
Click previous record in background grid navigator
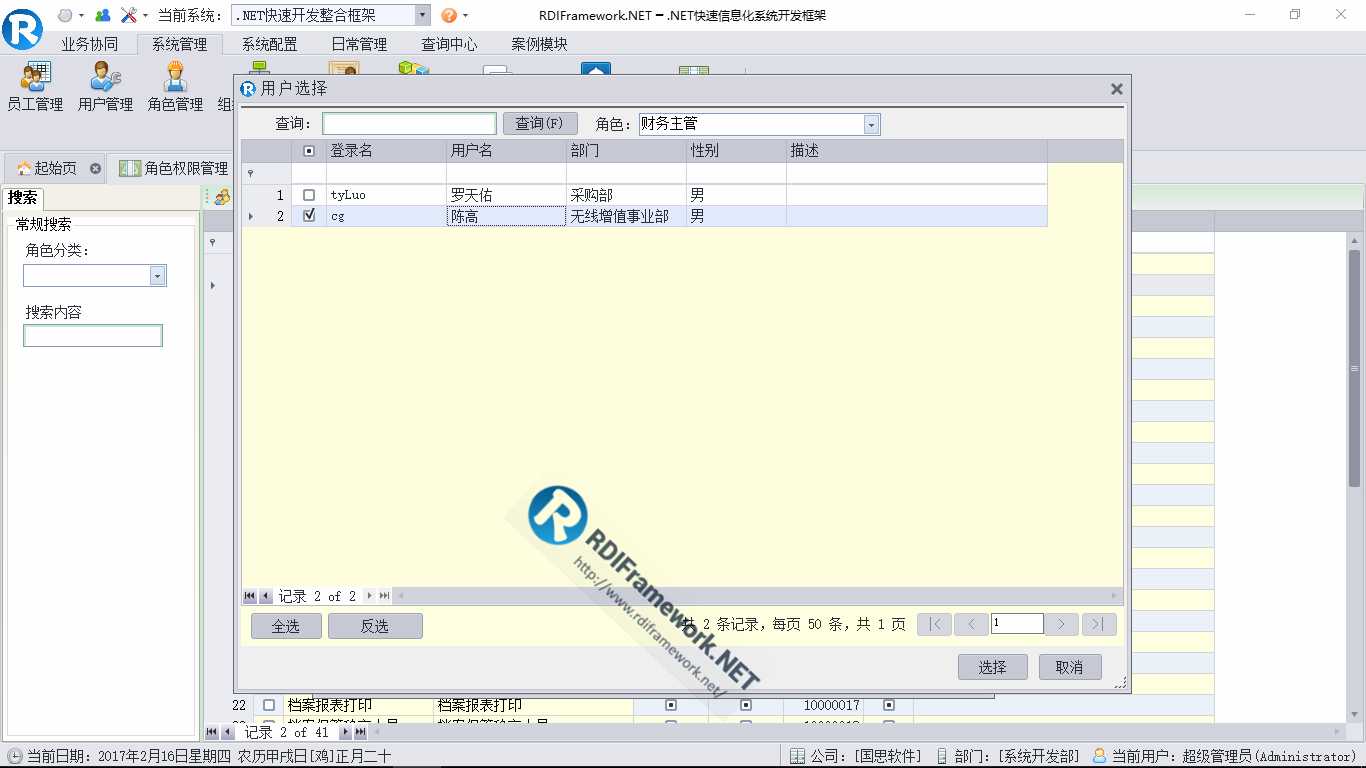228,732
